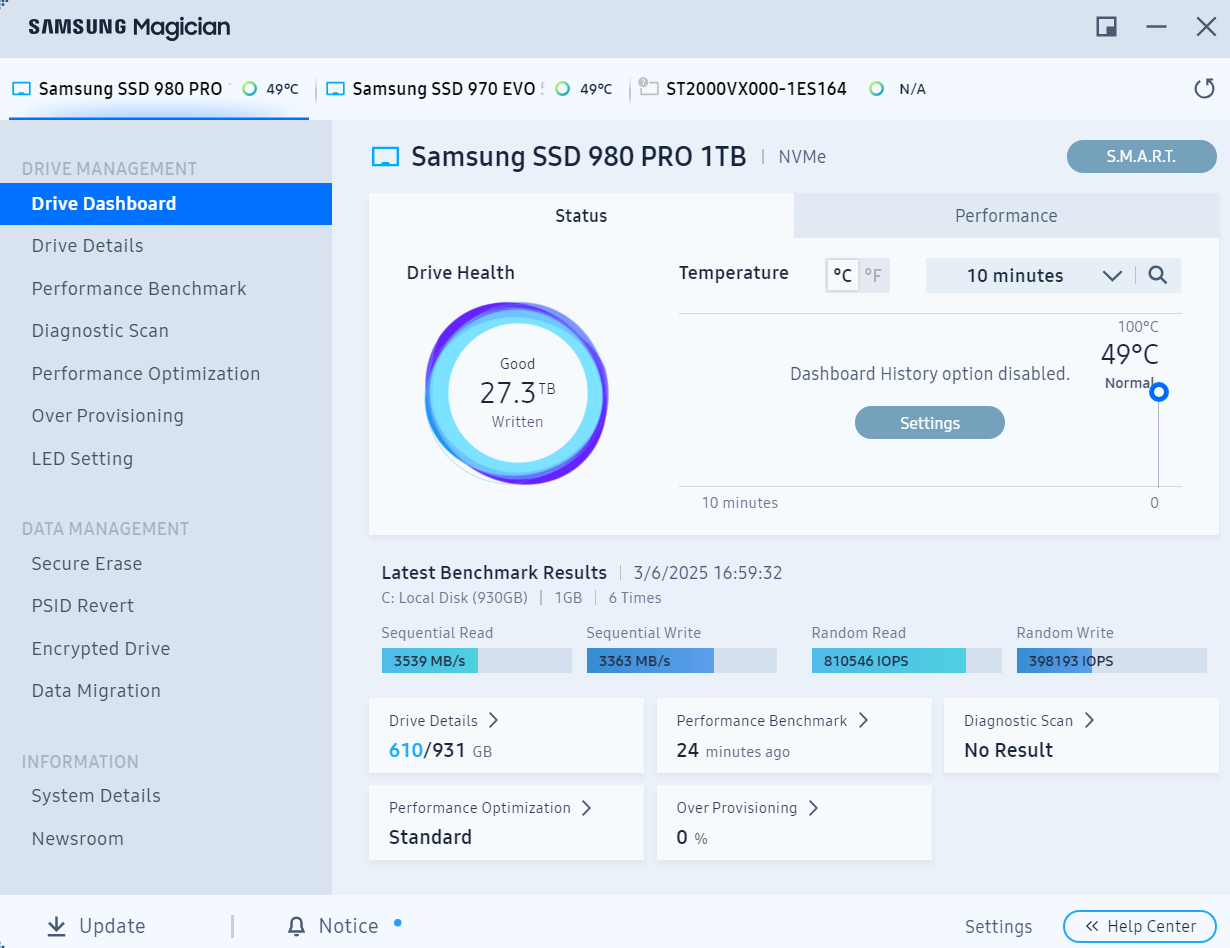The height and width of the screenshot is (948, 1230).
Task: Click the Update download arrow icon
Action: [x=57, y=926]
